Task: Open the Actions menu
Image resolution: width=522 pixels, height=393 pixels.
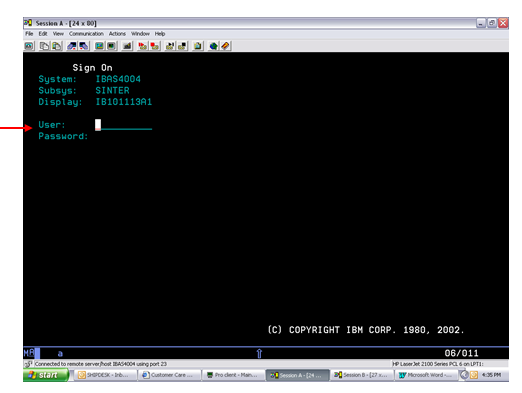Action: [x=117, y=34]
